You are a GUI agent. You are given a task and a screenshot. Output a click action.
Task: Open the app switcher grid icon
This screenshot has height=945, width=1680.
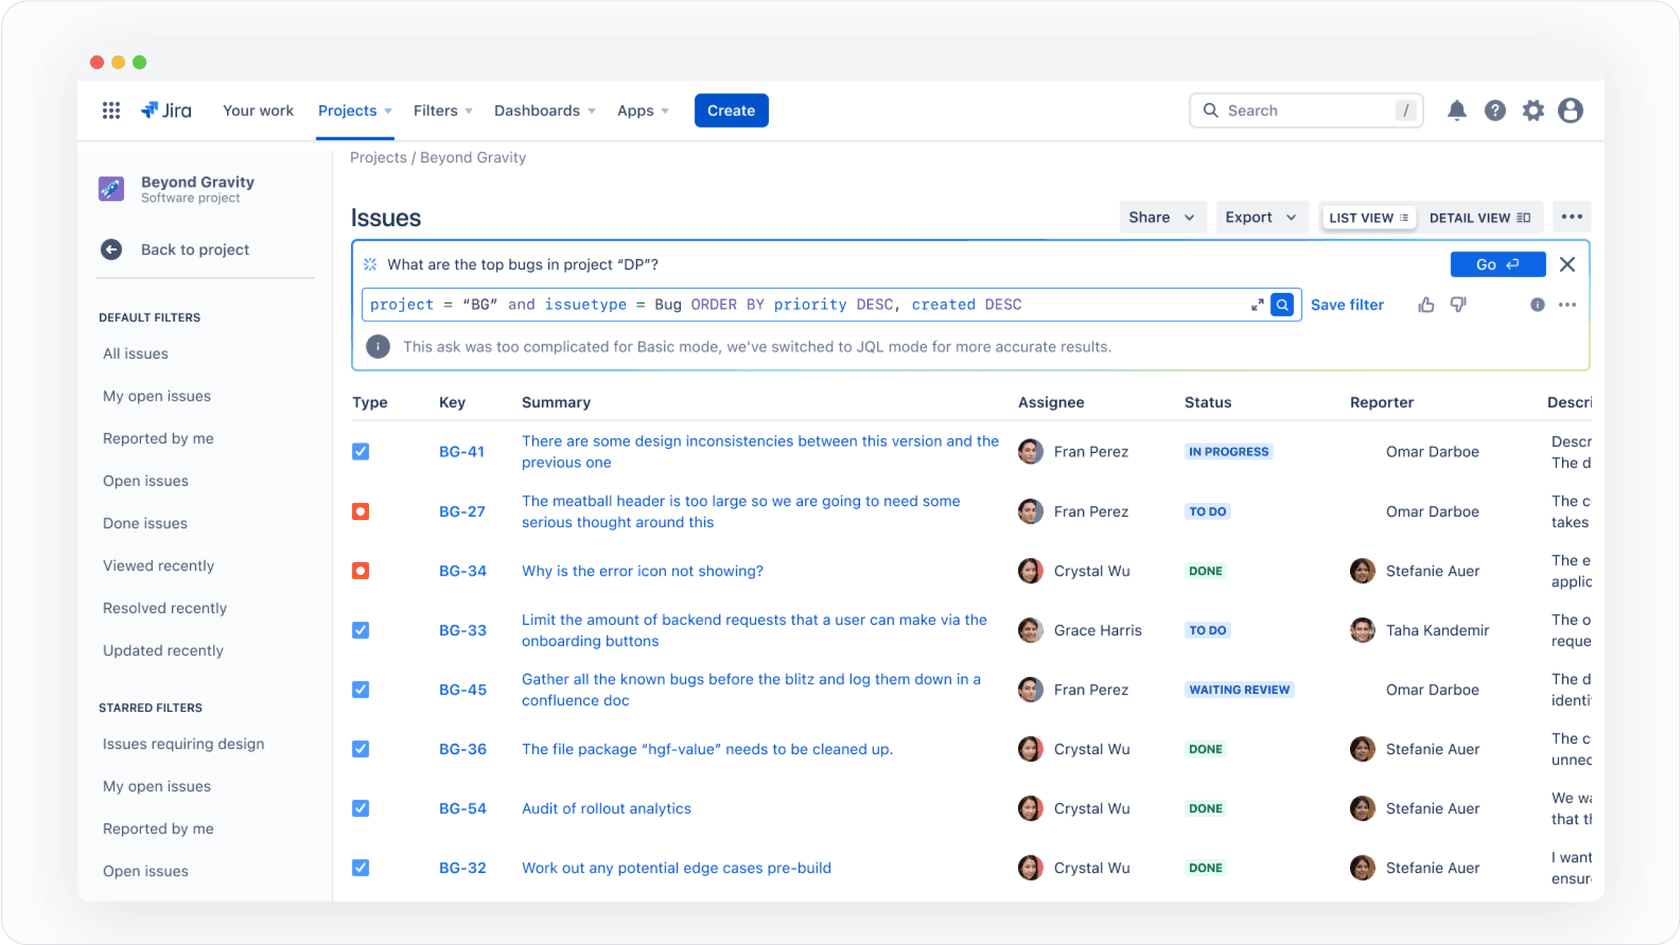tap(110, 110)
